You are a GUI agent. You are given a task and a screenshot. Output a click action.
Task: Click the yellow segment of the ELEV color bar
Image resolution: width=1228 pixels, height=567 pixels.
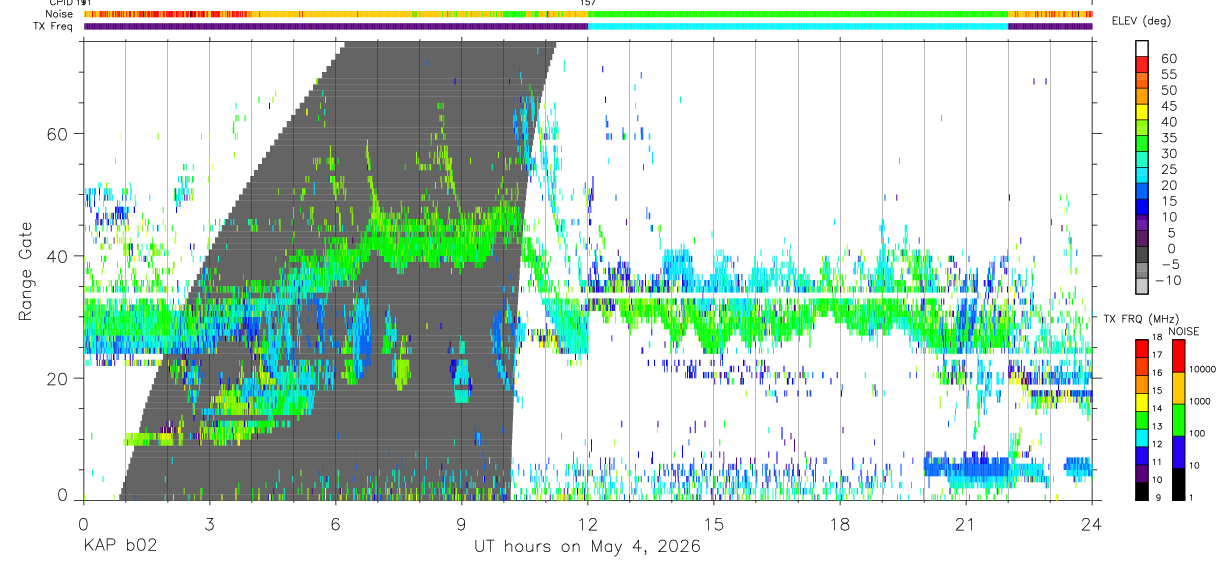1142,113
